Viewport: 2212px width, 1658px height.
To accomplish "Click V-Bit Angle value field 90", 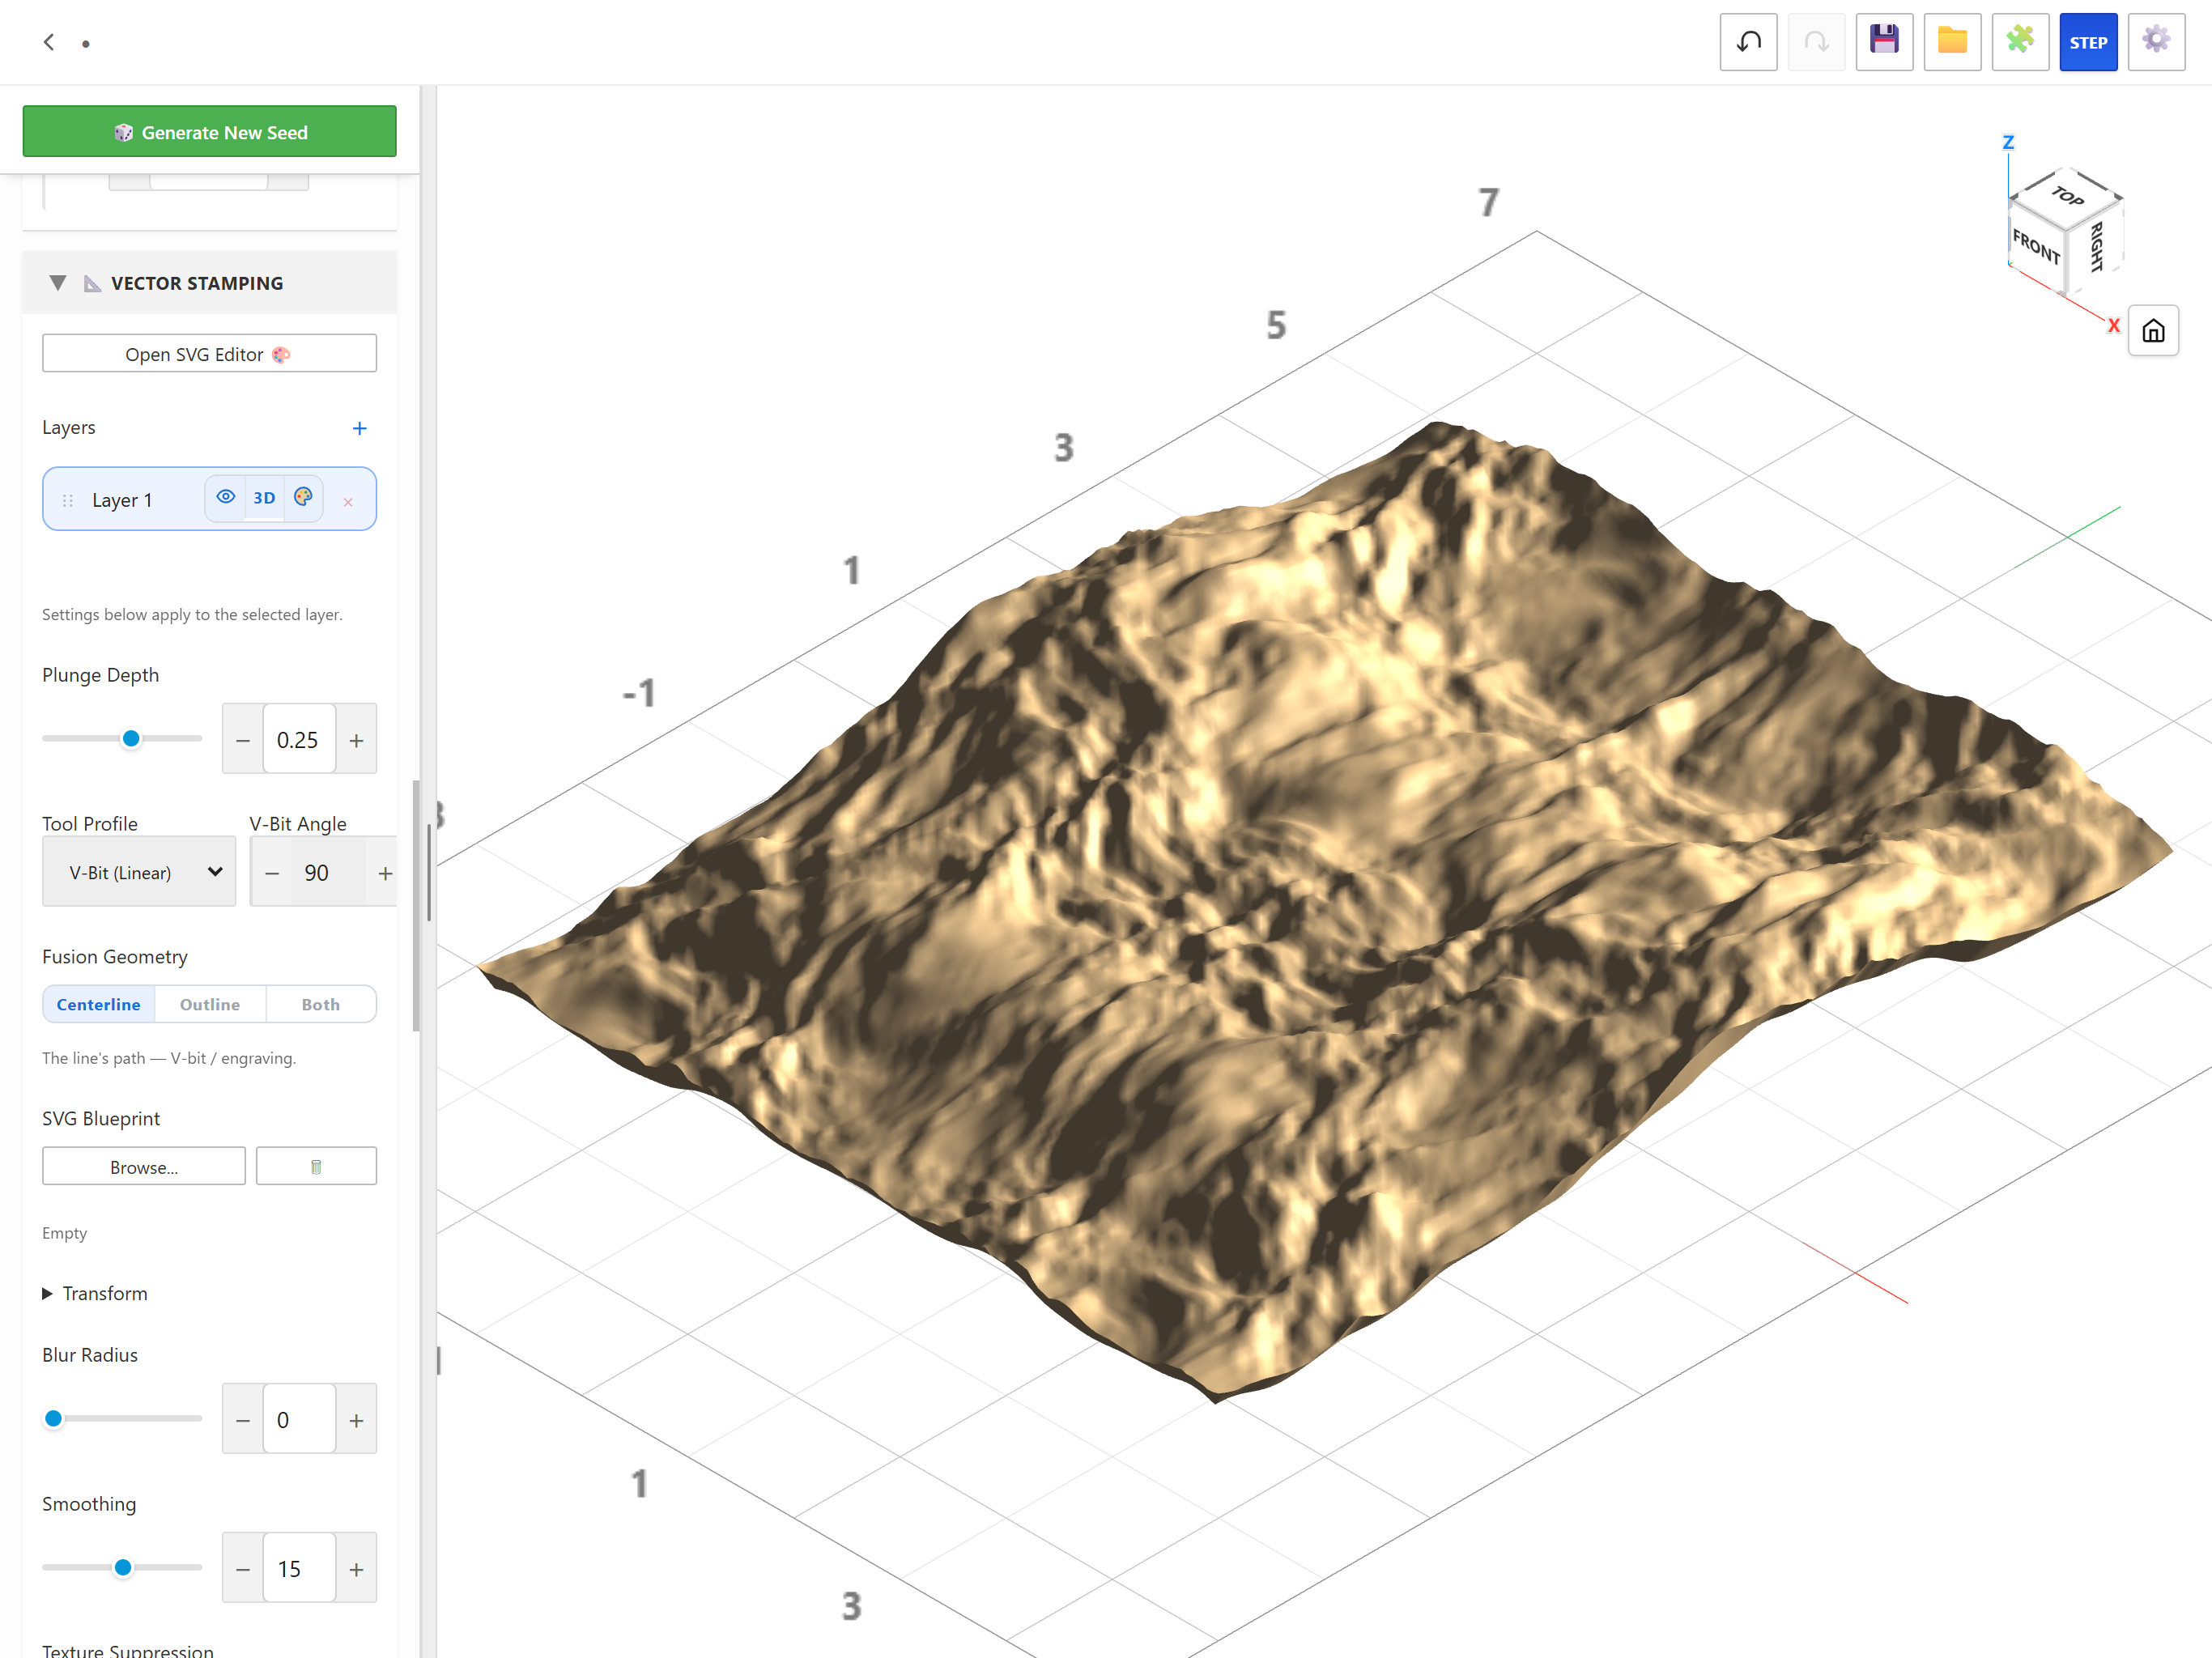I will point(328,872).
